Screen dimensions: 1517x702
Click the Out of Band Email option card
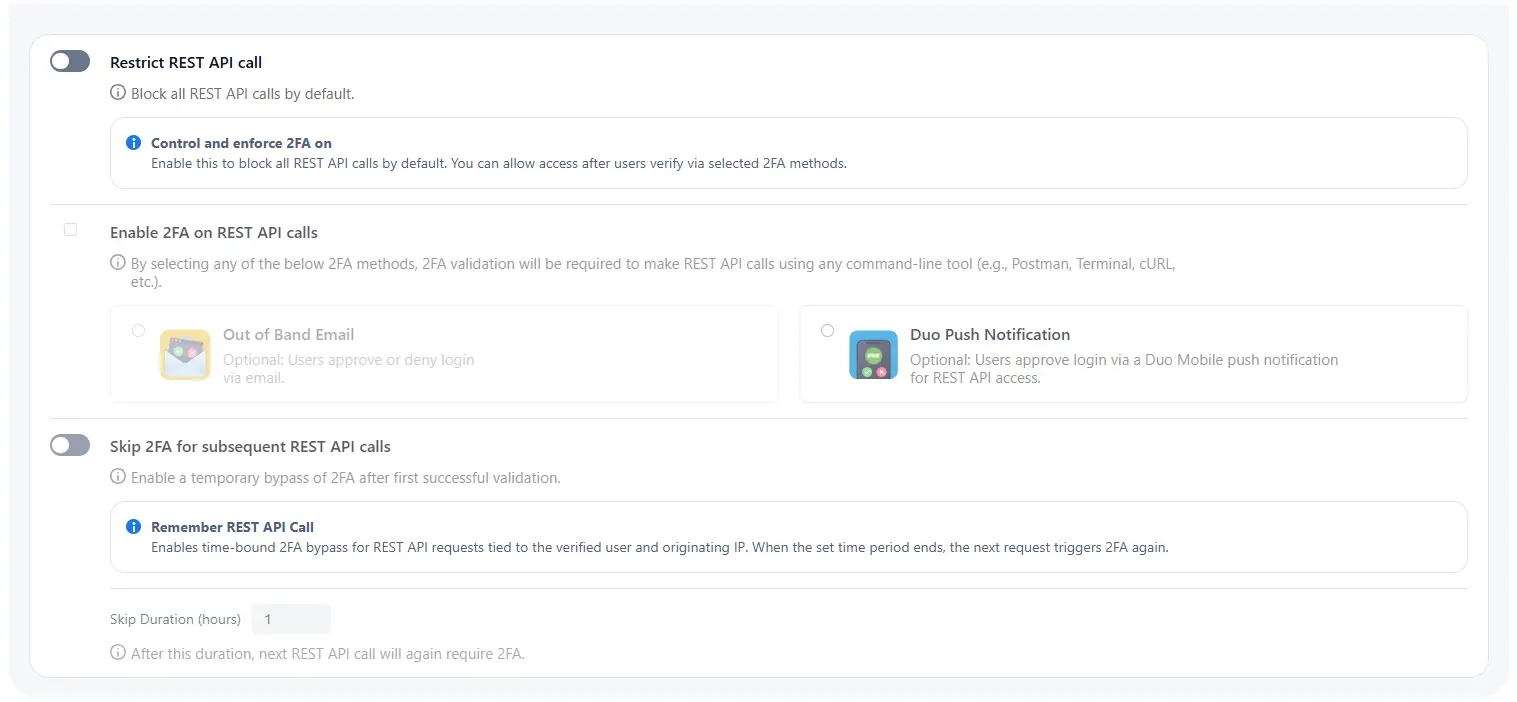444,354
